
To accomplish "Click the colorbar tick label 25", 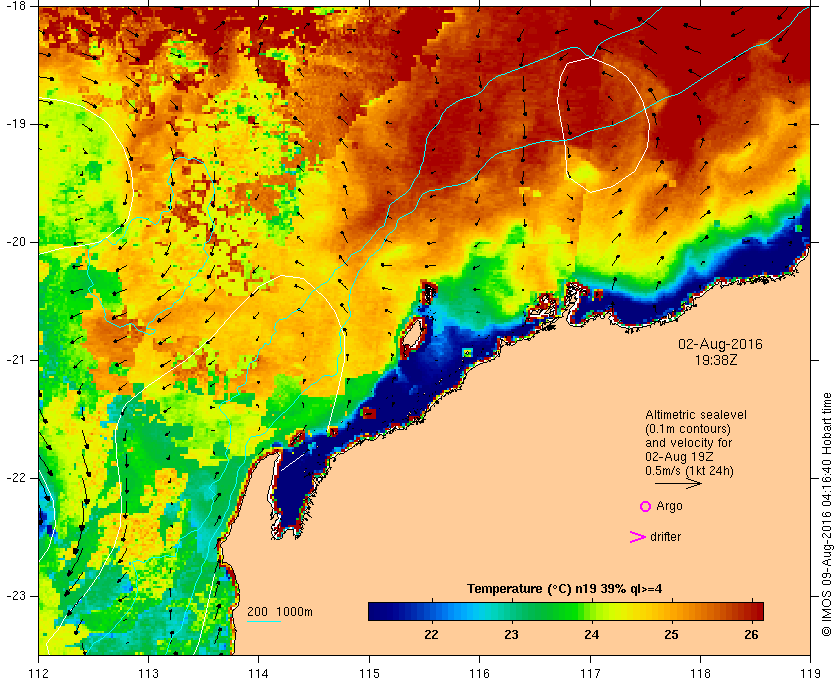I will (671, 635).
